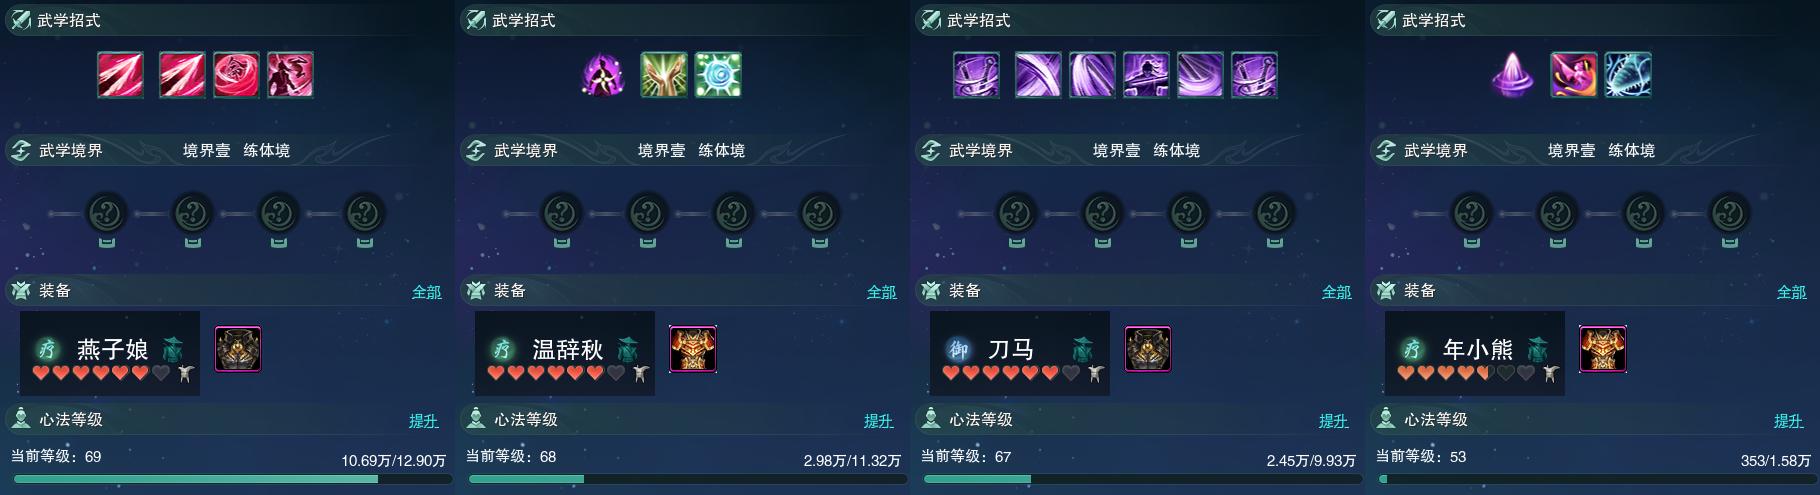Open the red armor icon beside 温辞秋
1820x495 pixels.
tap(693, 349)
